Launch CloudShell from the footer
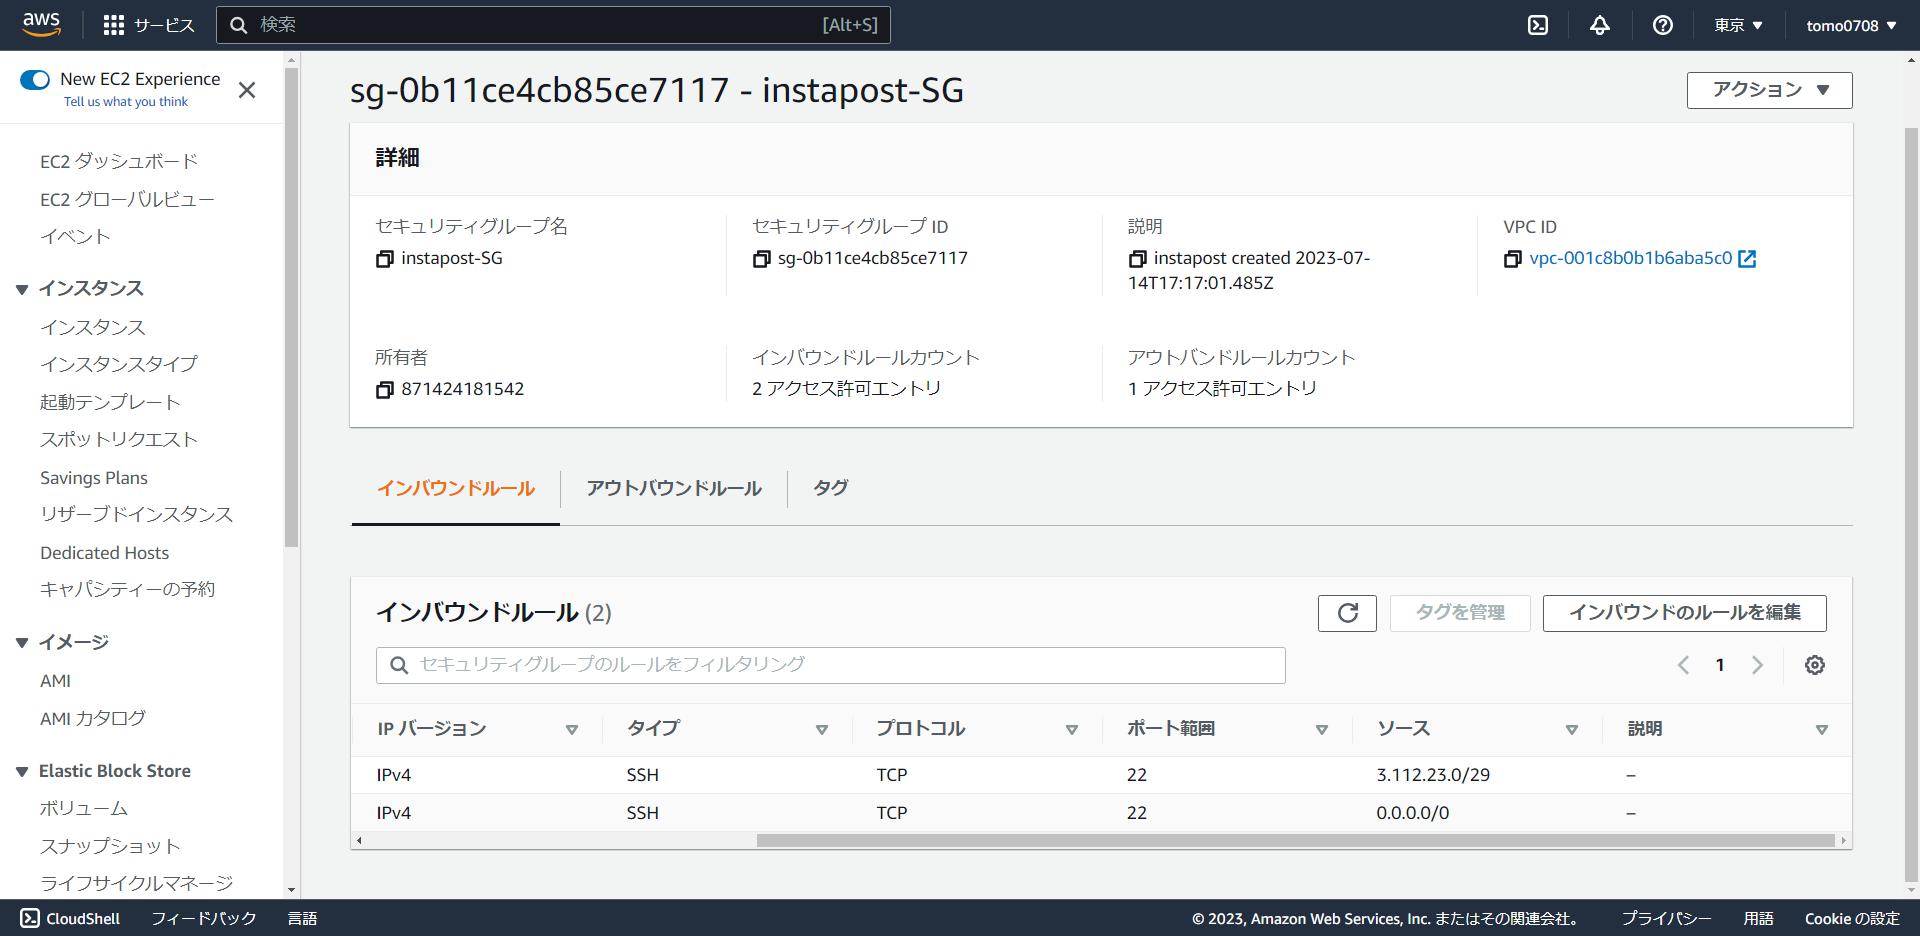 click(67, 918)
